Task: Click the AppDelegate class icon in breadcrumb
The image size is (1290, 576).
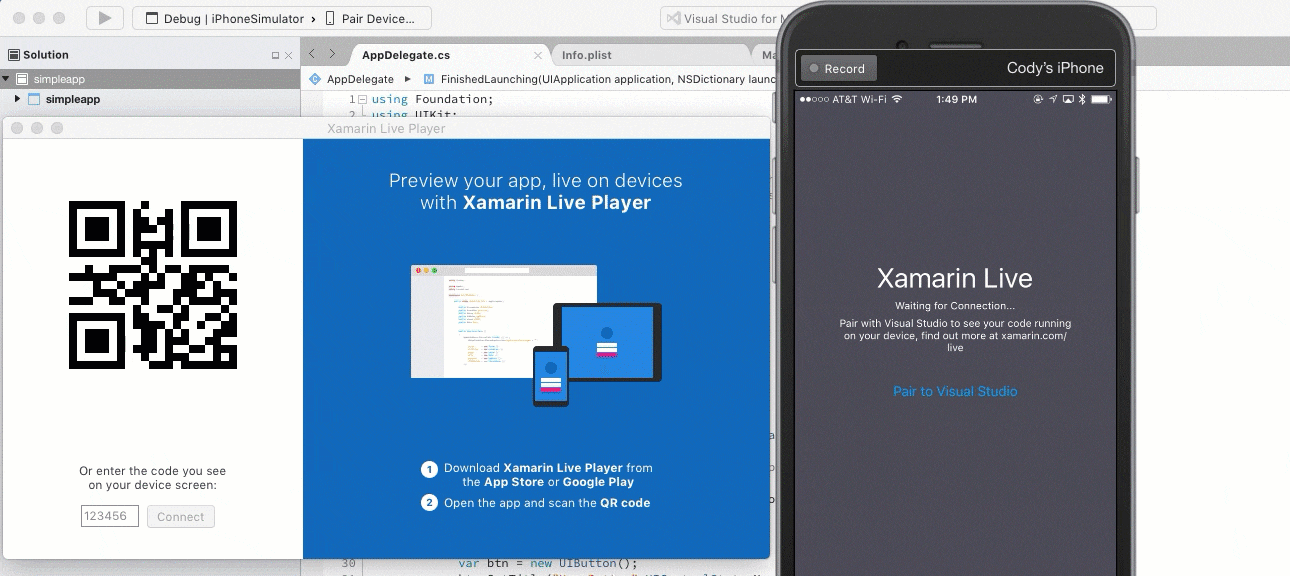Action: click(315, 79)
